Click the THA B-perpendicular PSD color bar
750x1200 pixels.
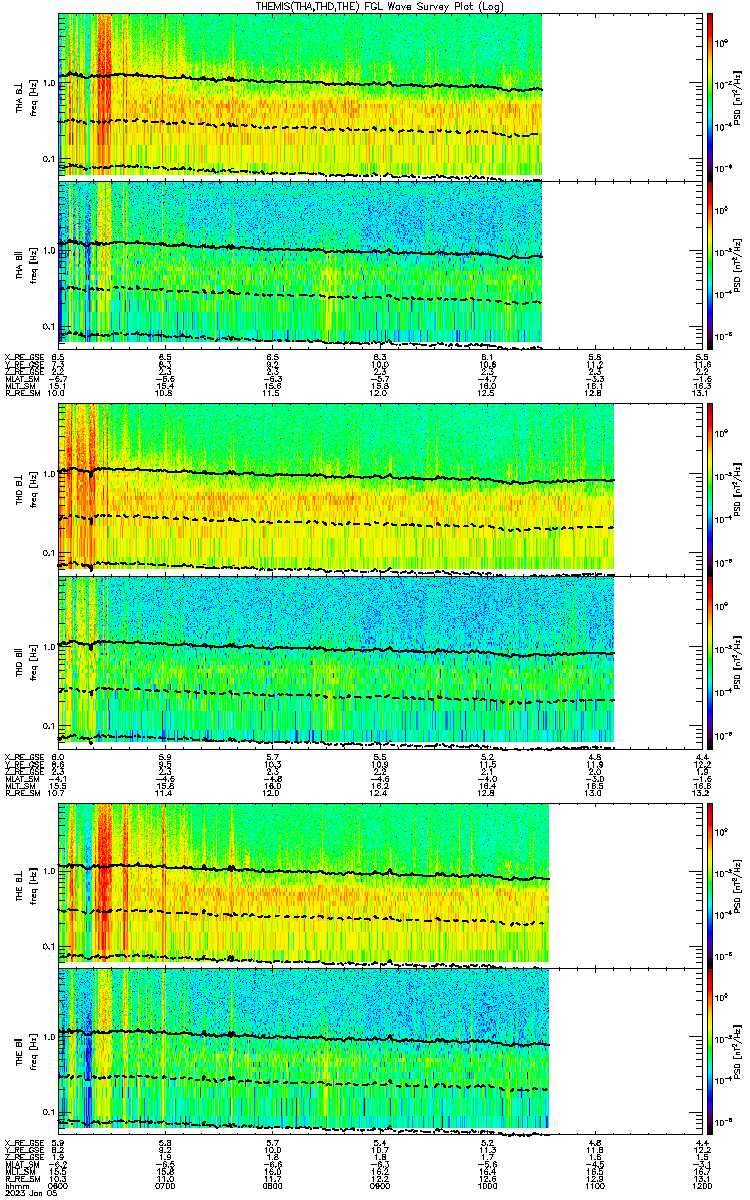[710, 95]
